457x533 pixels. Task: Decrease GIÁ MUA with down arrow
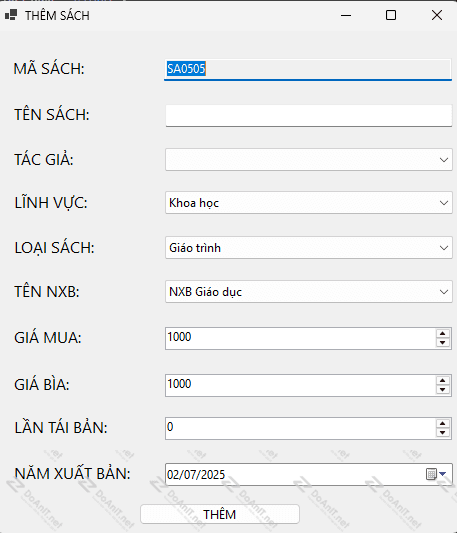pos(442,343)
